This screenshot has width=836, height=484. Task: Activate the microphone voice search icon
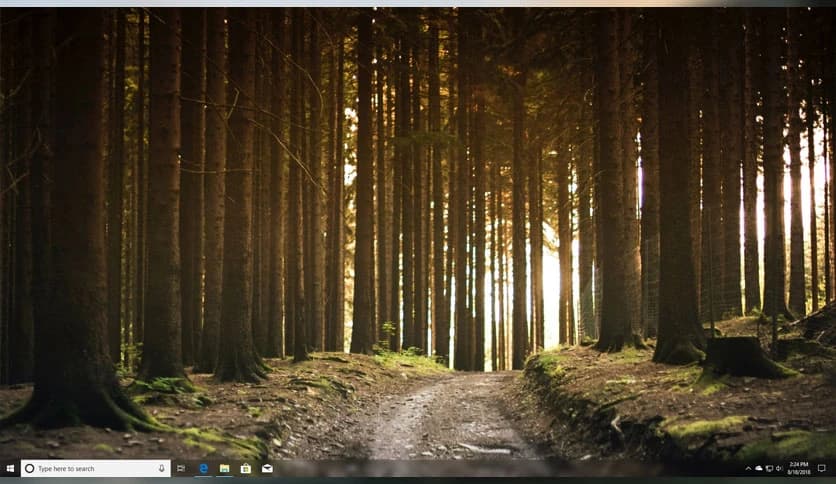162,469
